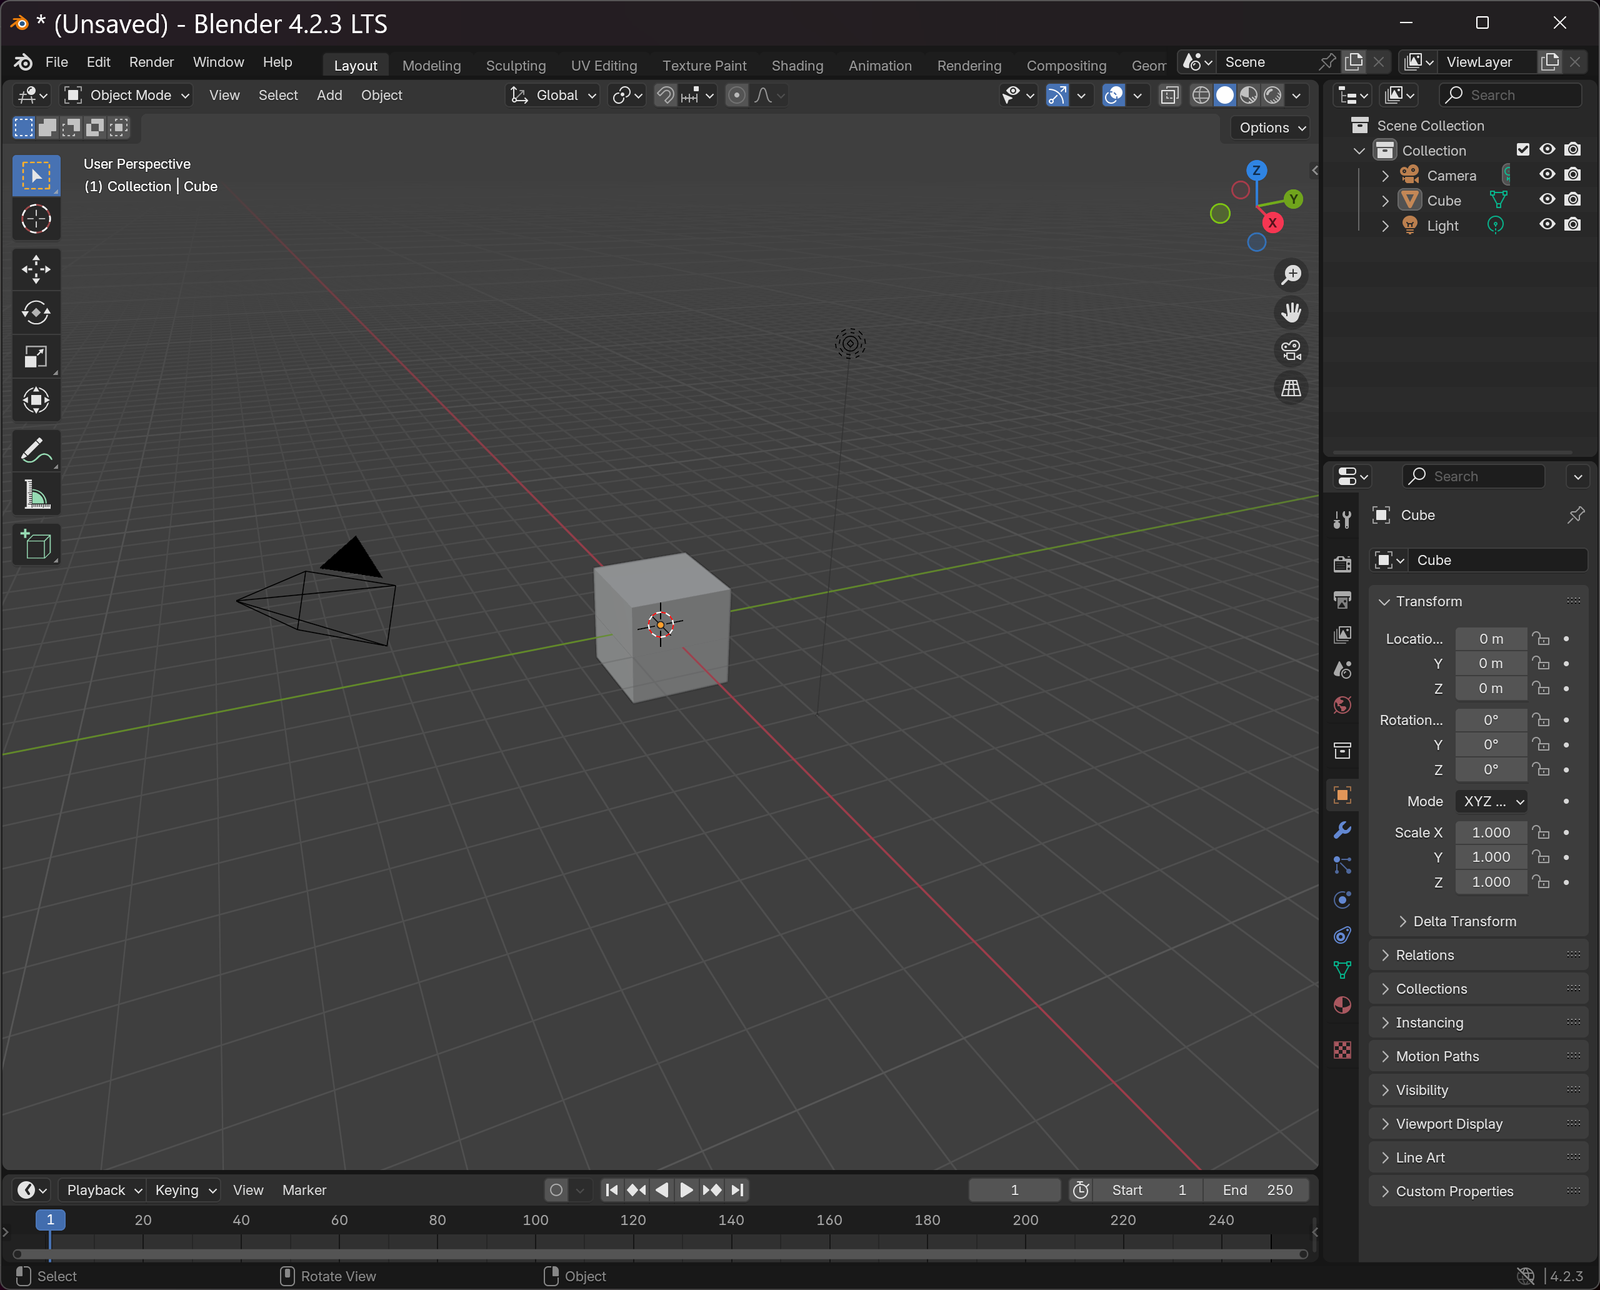Open the Texture properties checker tab
Image resolution: width=1600 pixels, height=1290 pixels.
click(1342, 1050)
